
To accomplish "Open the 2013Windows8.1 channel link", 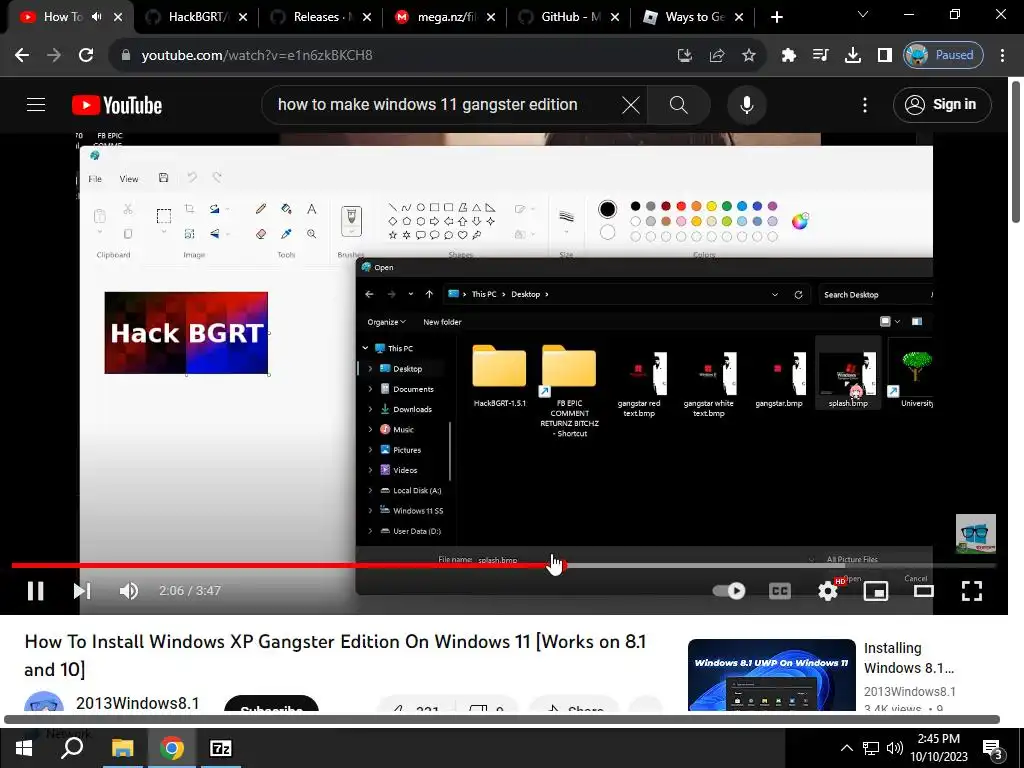I will click(137, 703).
